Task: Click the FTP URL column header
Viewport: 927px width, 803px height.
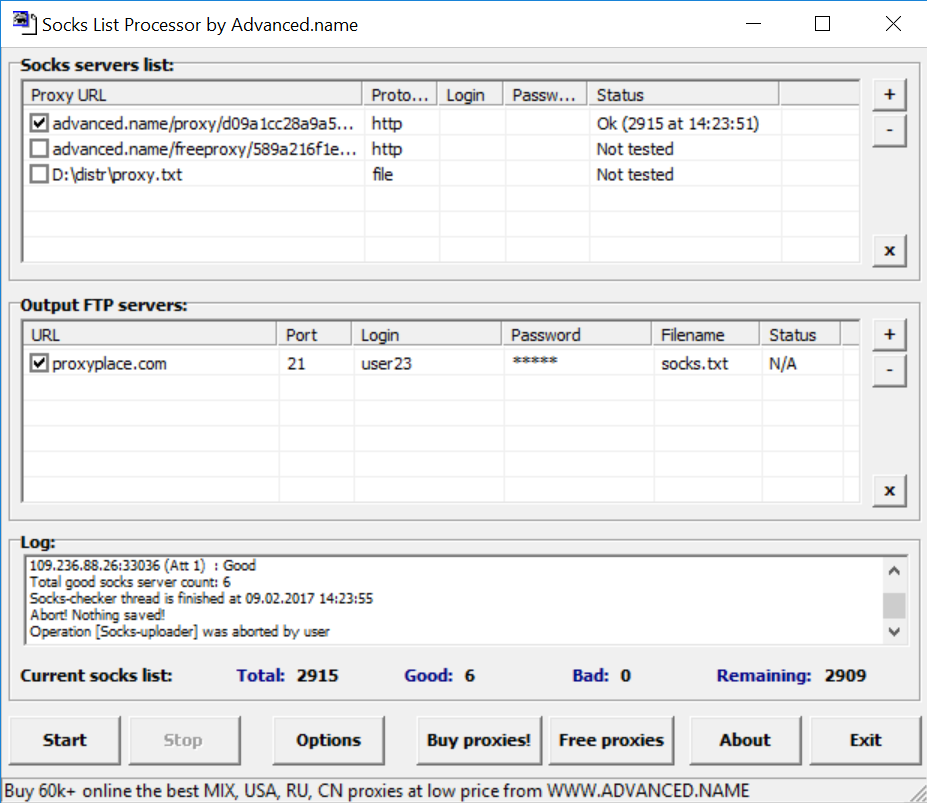Action: 150,335
